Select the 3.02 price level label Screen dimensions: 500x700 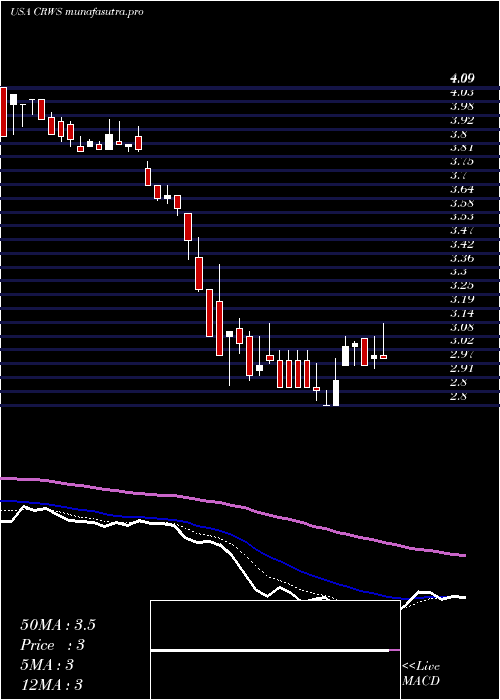(x=462, y=341)
